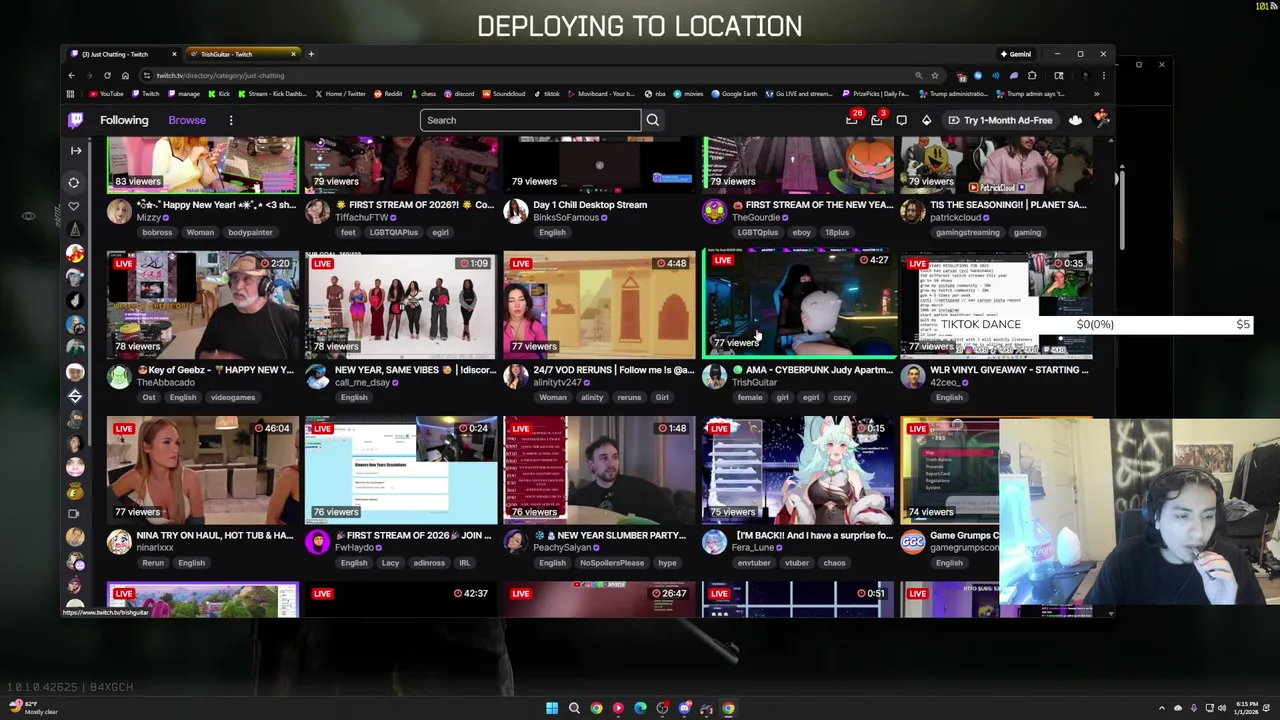Viewport: 1280px width, 720px height.
Task: Open Discord from the taskbar
Action: pos(684,708)
